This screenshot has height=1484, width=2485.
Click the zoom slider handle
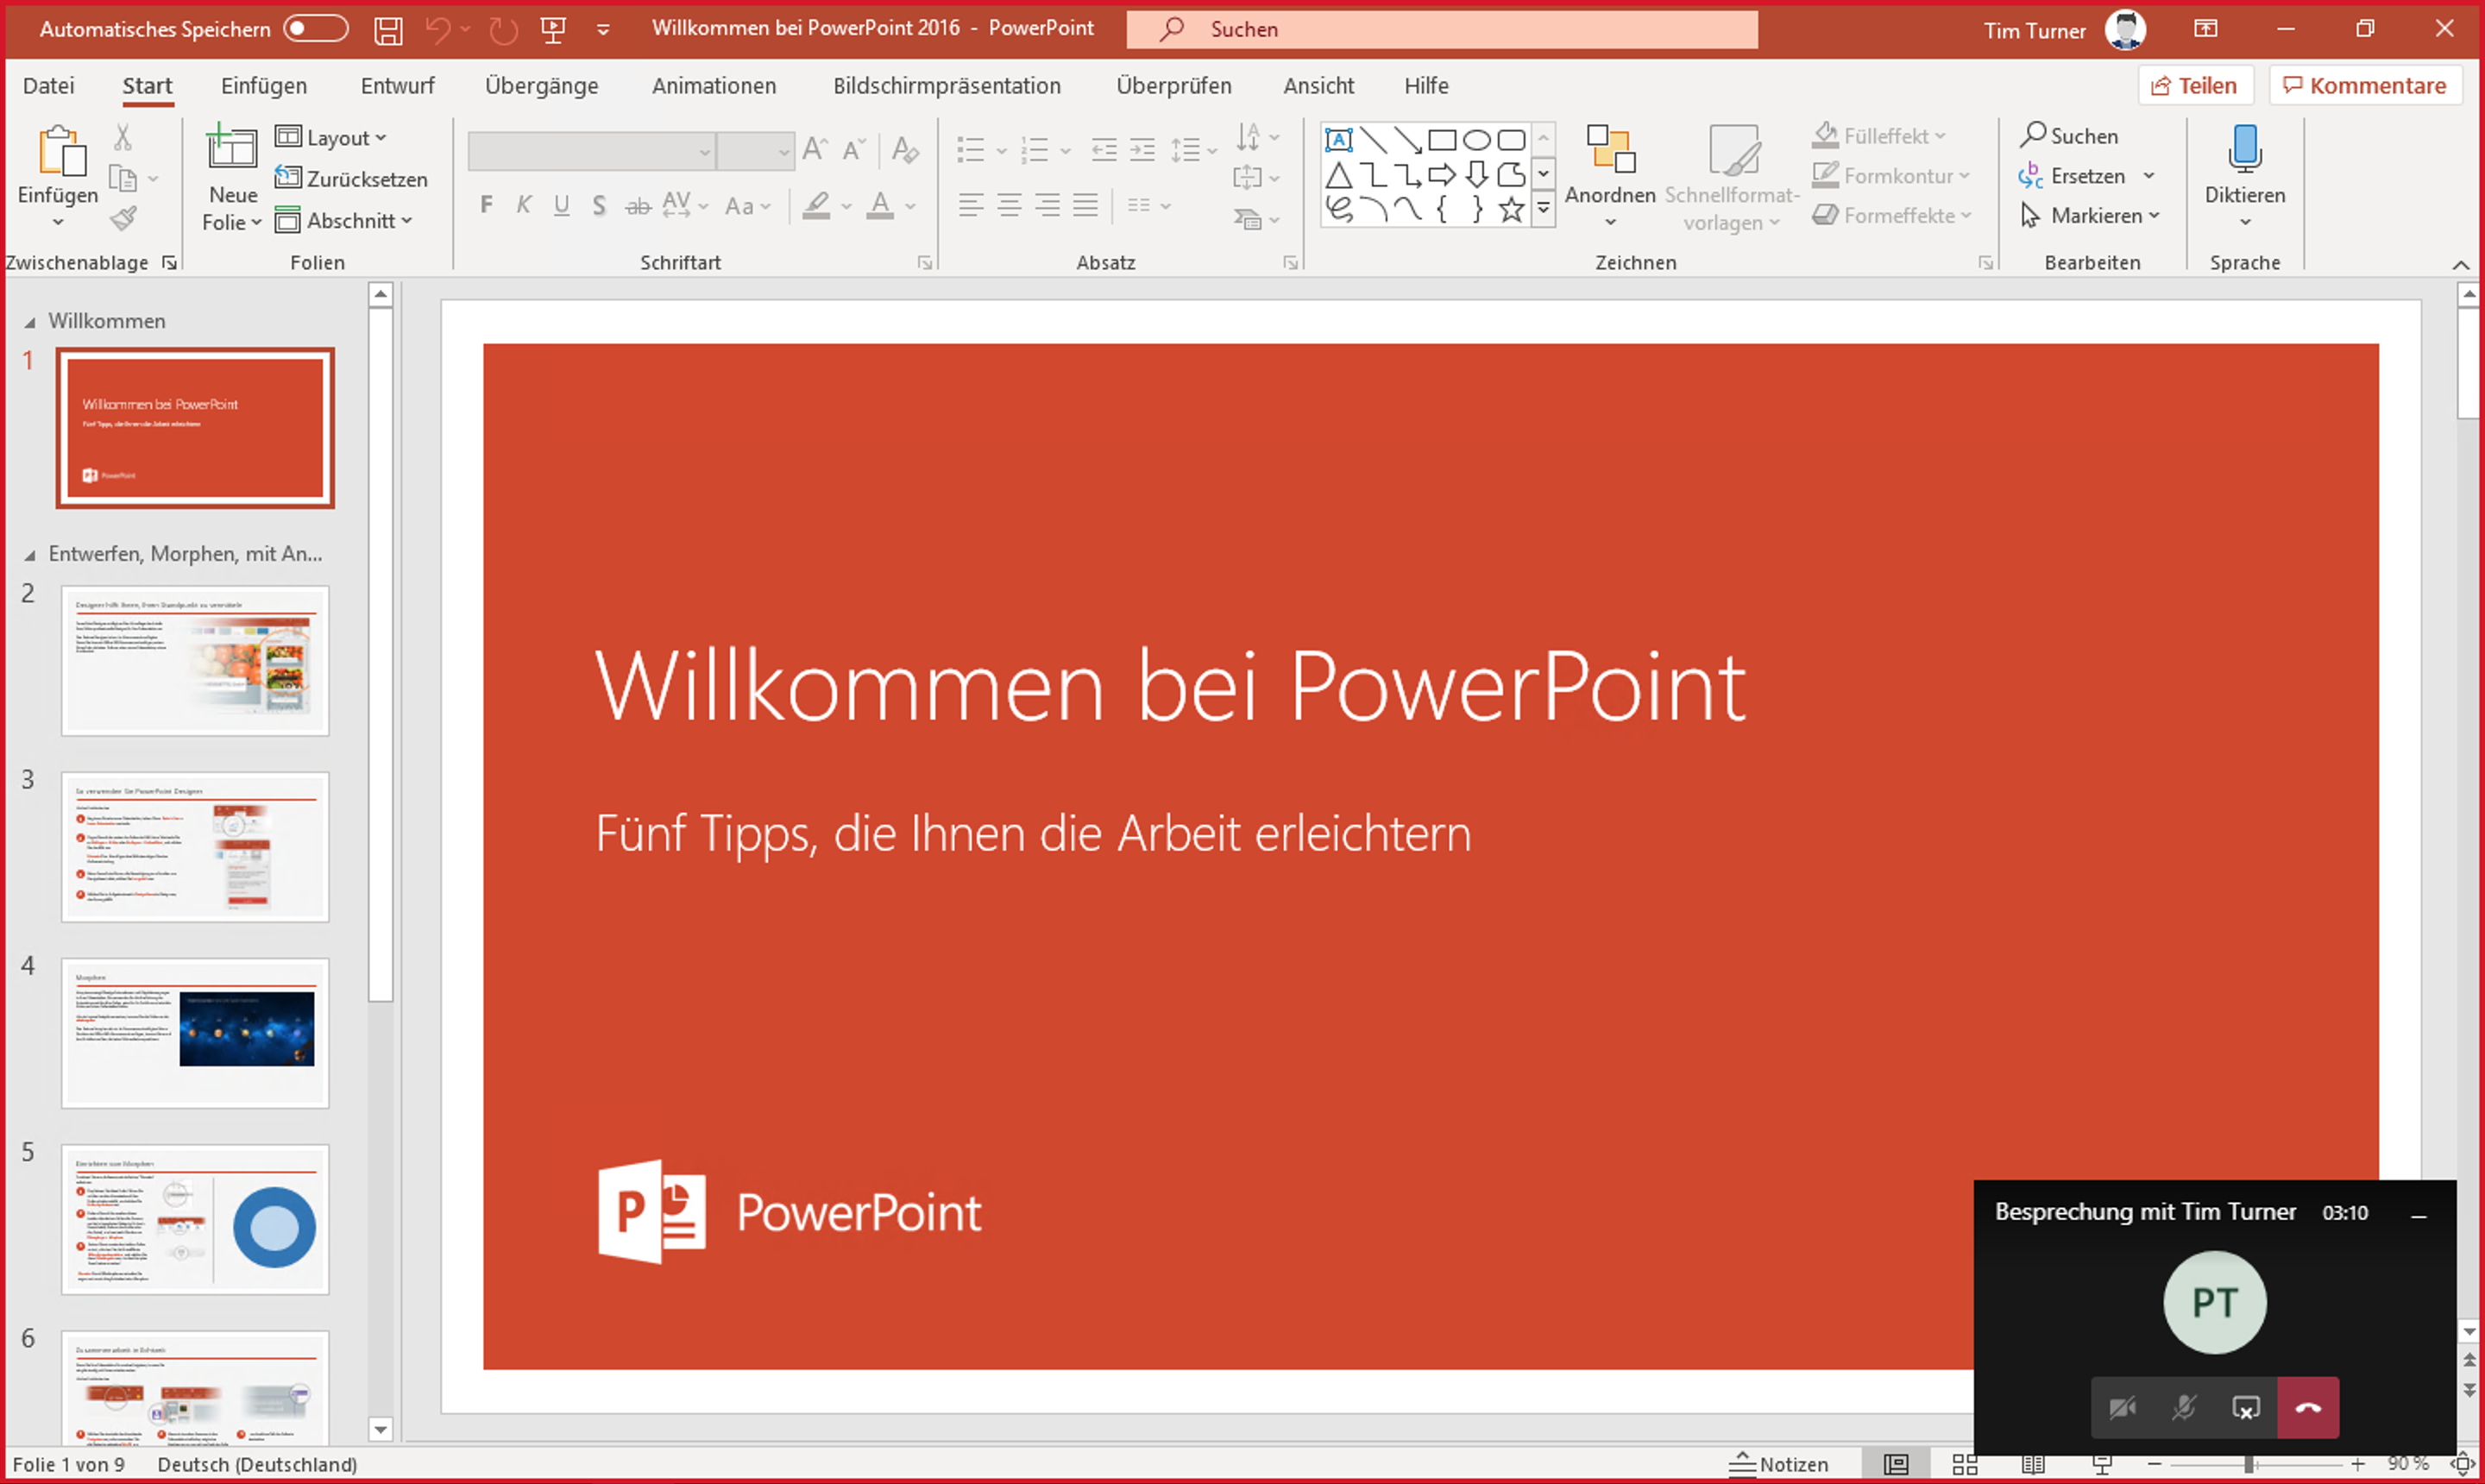(x=2248, y=1464)
